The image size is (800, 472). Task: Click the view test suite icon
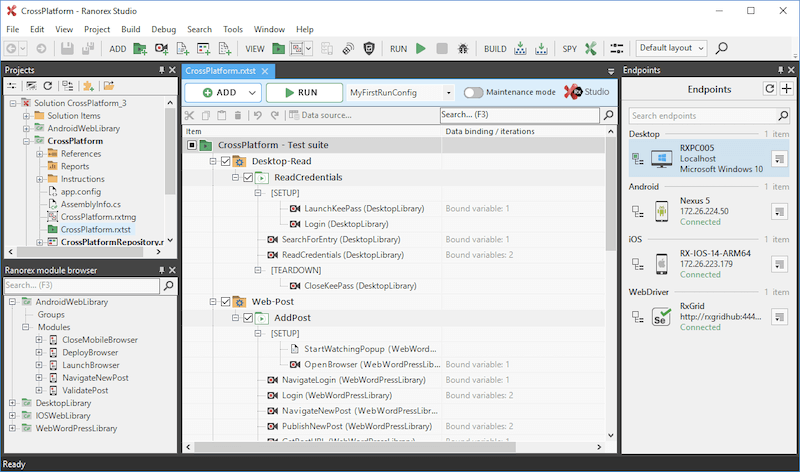(278, 48)
